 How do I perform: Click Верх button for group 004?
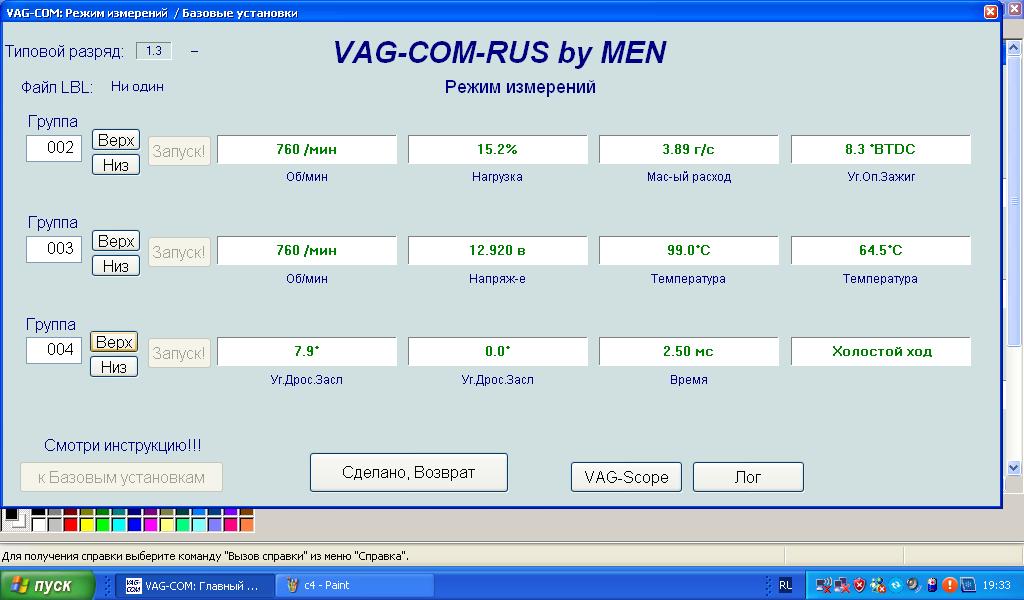point(114,342)
